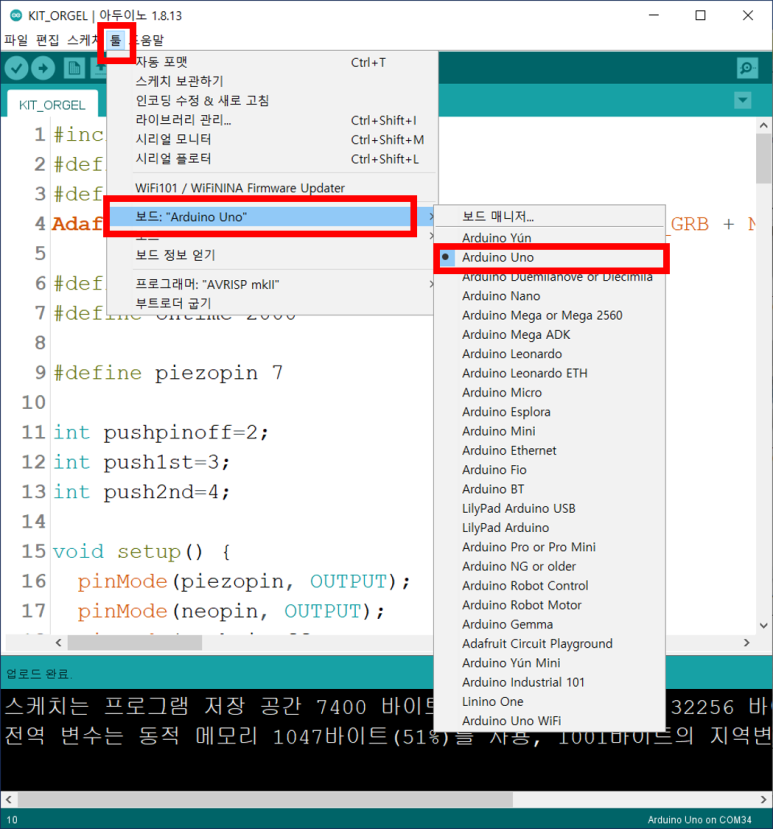773x829 pixels.
Task: Click console horizontal scrollbar thumb
Action: [264, 799]
